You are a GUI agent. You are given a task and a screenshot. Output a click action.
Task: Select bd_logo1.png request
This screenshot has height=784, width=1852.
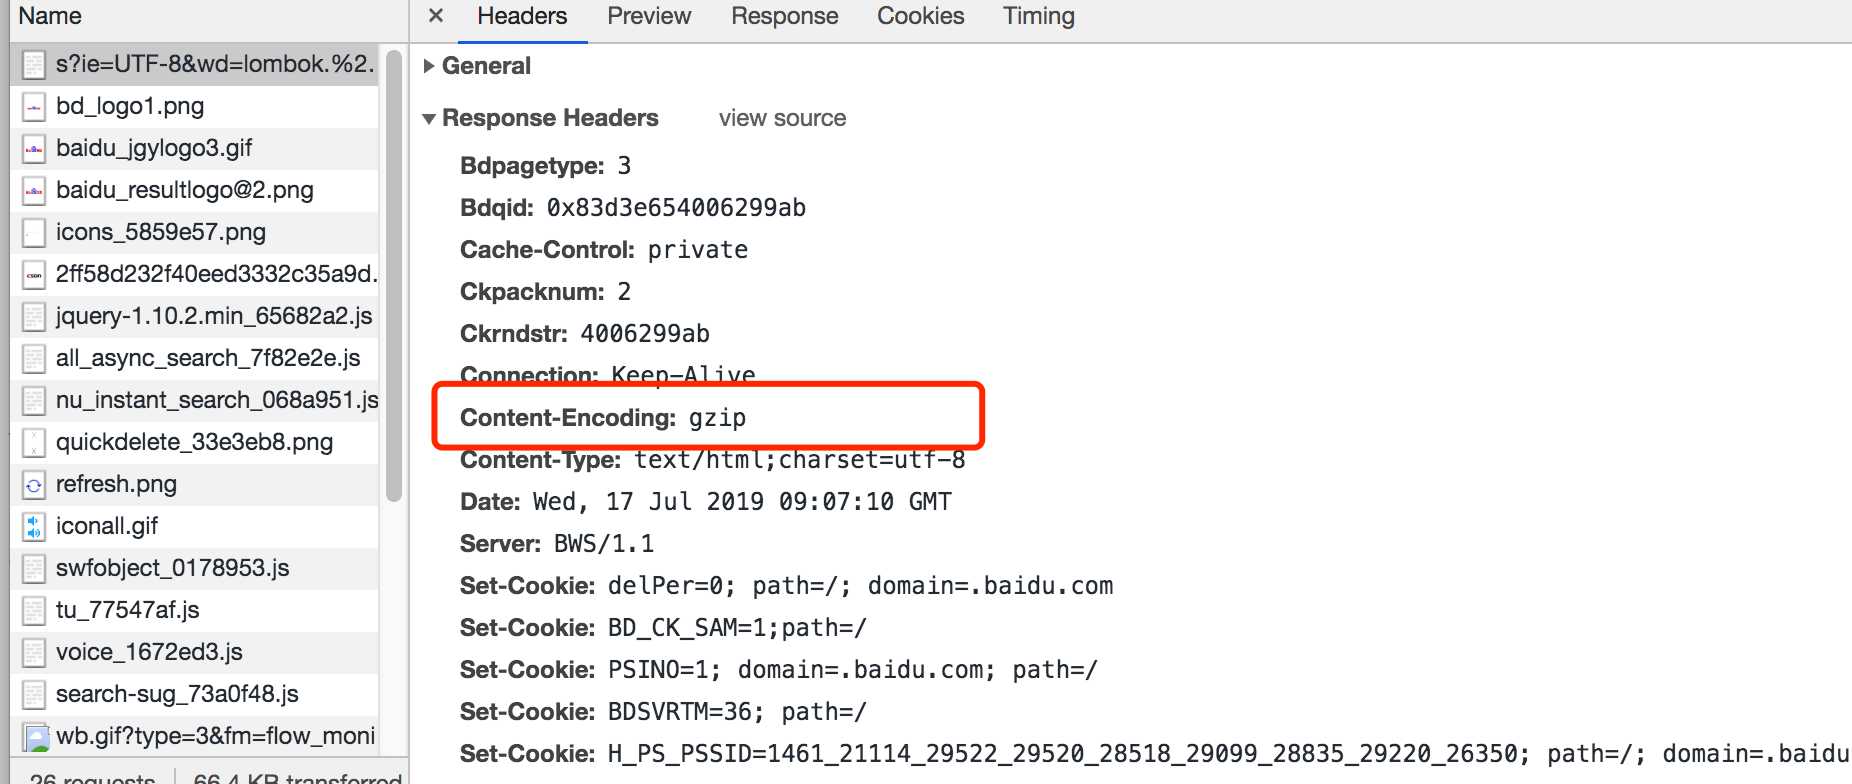coord(194,106)
